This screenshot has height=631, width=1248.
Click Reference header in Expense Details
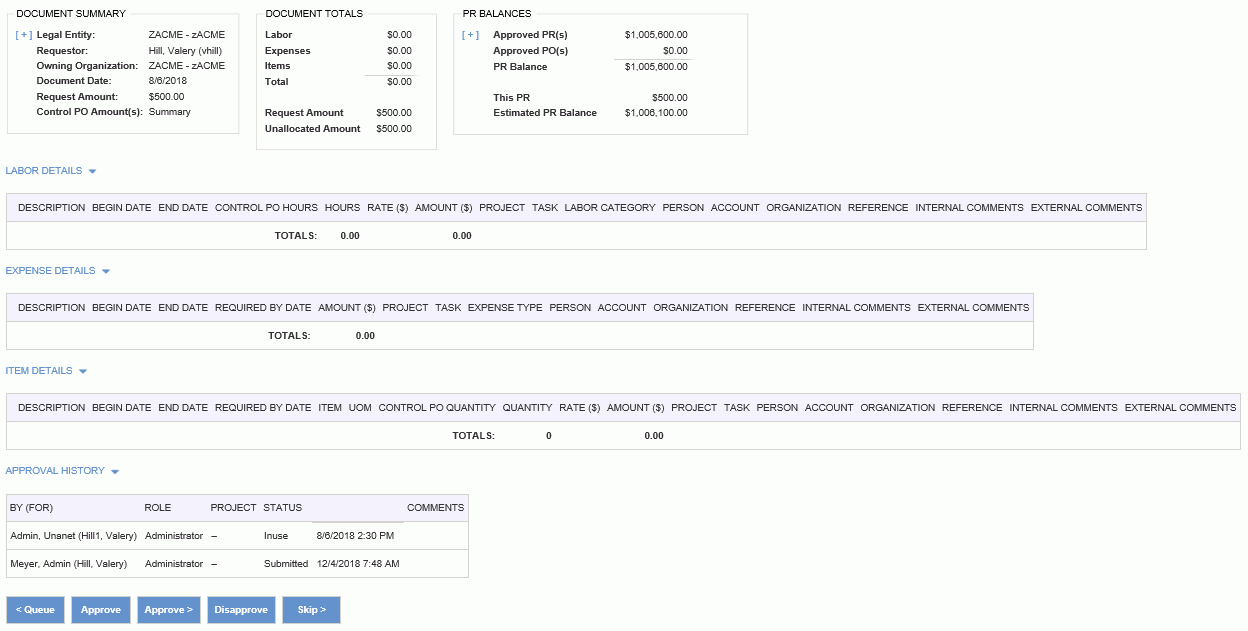765,308
